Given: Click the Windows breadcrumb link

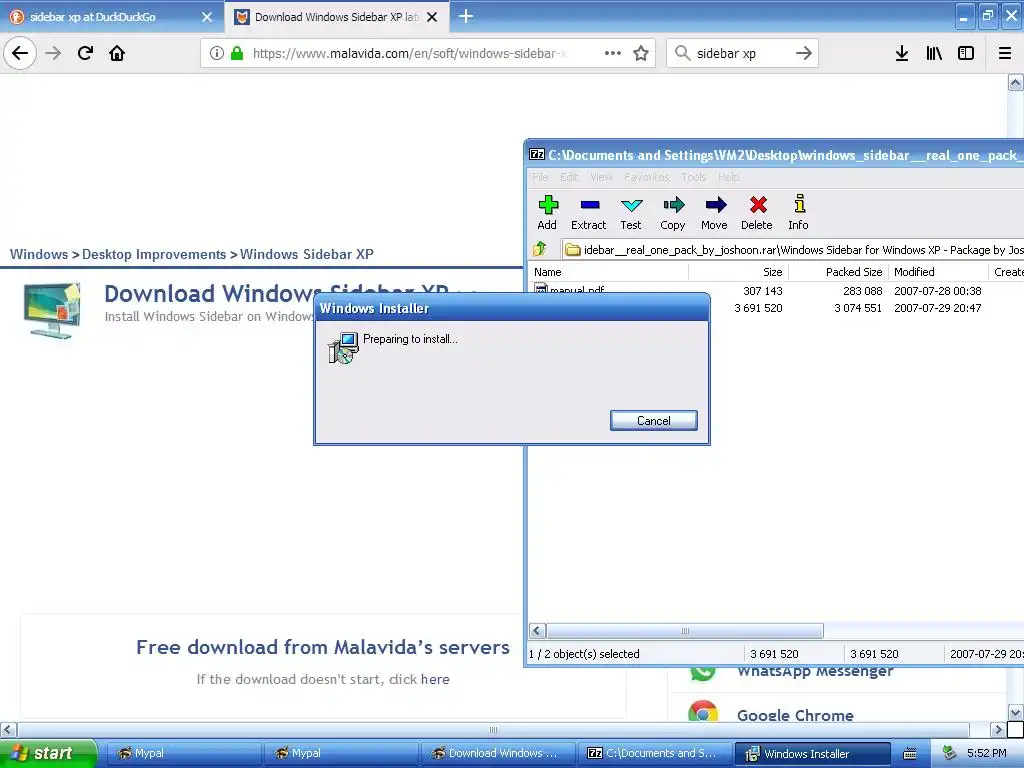Looking at the screenshot, I should 39,254.
